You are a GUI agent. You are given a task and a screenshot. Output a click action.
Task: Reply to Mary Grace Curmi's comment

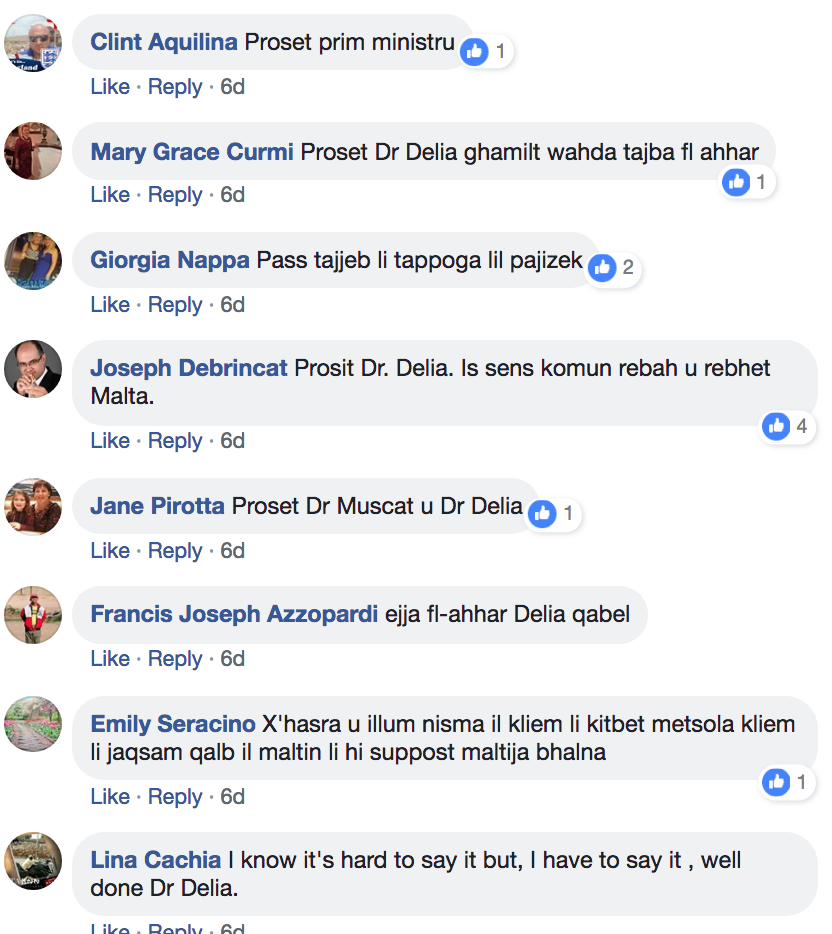tap(175, 195)
